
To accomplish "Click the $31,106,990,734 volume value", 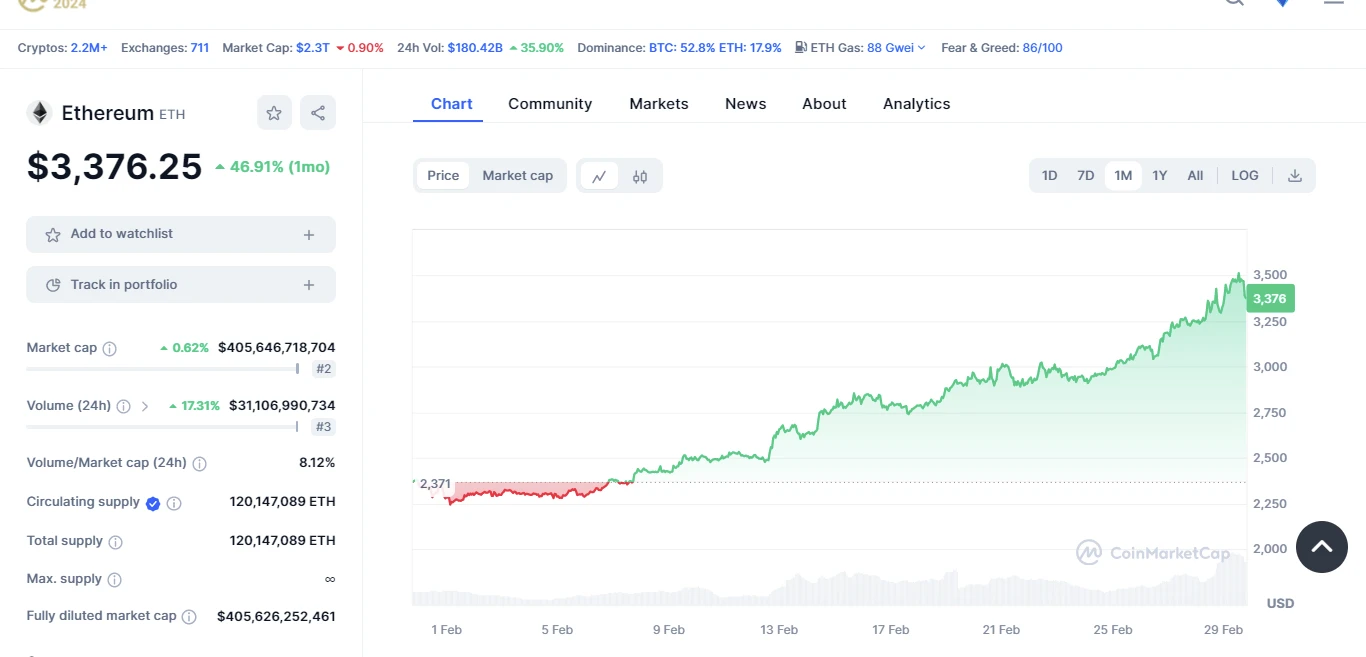I will pos(282,406).
